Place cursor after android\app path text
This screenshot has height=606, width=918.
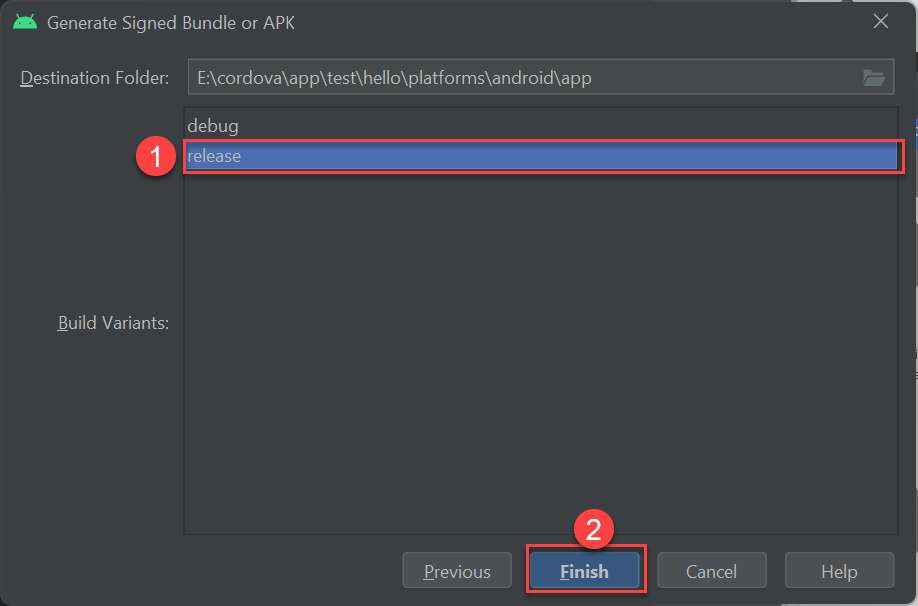592,78
